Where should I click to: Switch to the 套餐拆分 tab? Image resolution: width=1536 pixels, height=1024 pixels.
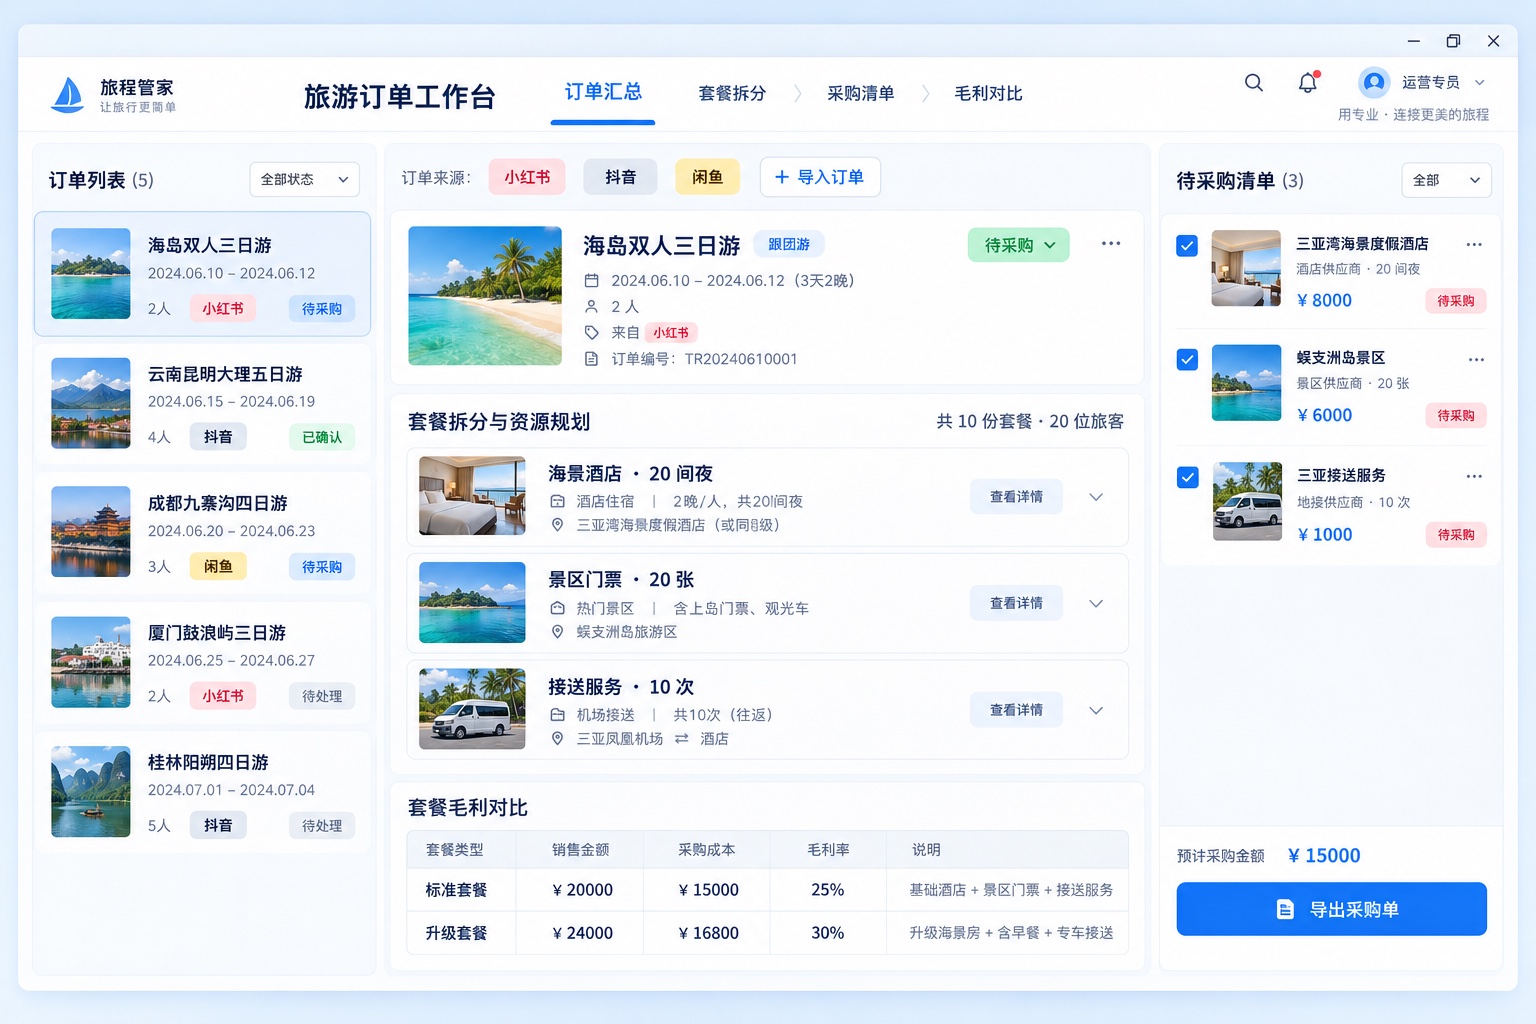732,93
